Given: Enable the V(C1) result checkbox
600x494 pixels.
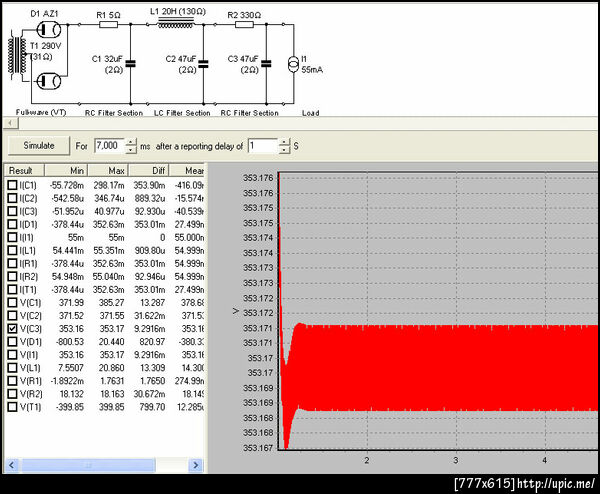Looking at the screenshot, I should point(13,303).
